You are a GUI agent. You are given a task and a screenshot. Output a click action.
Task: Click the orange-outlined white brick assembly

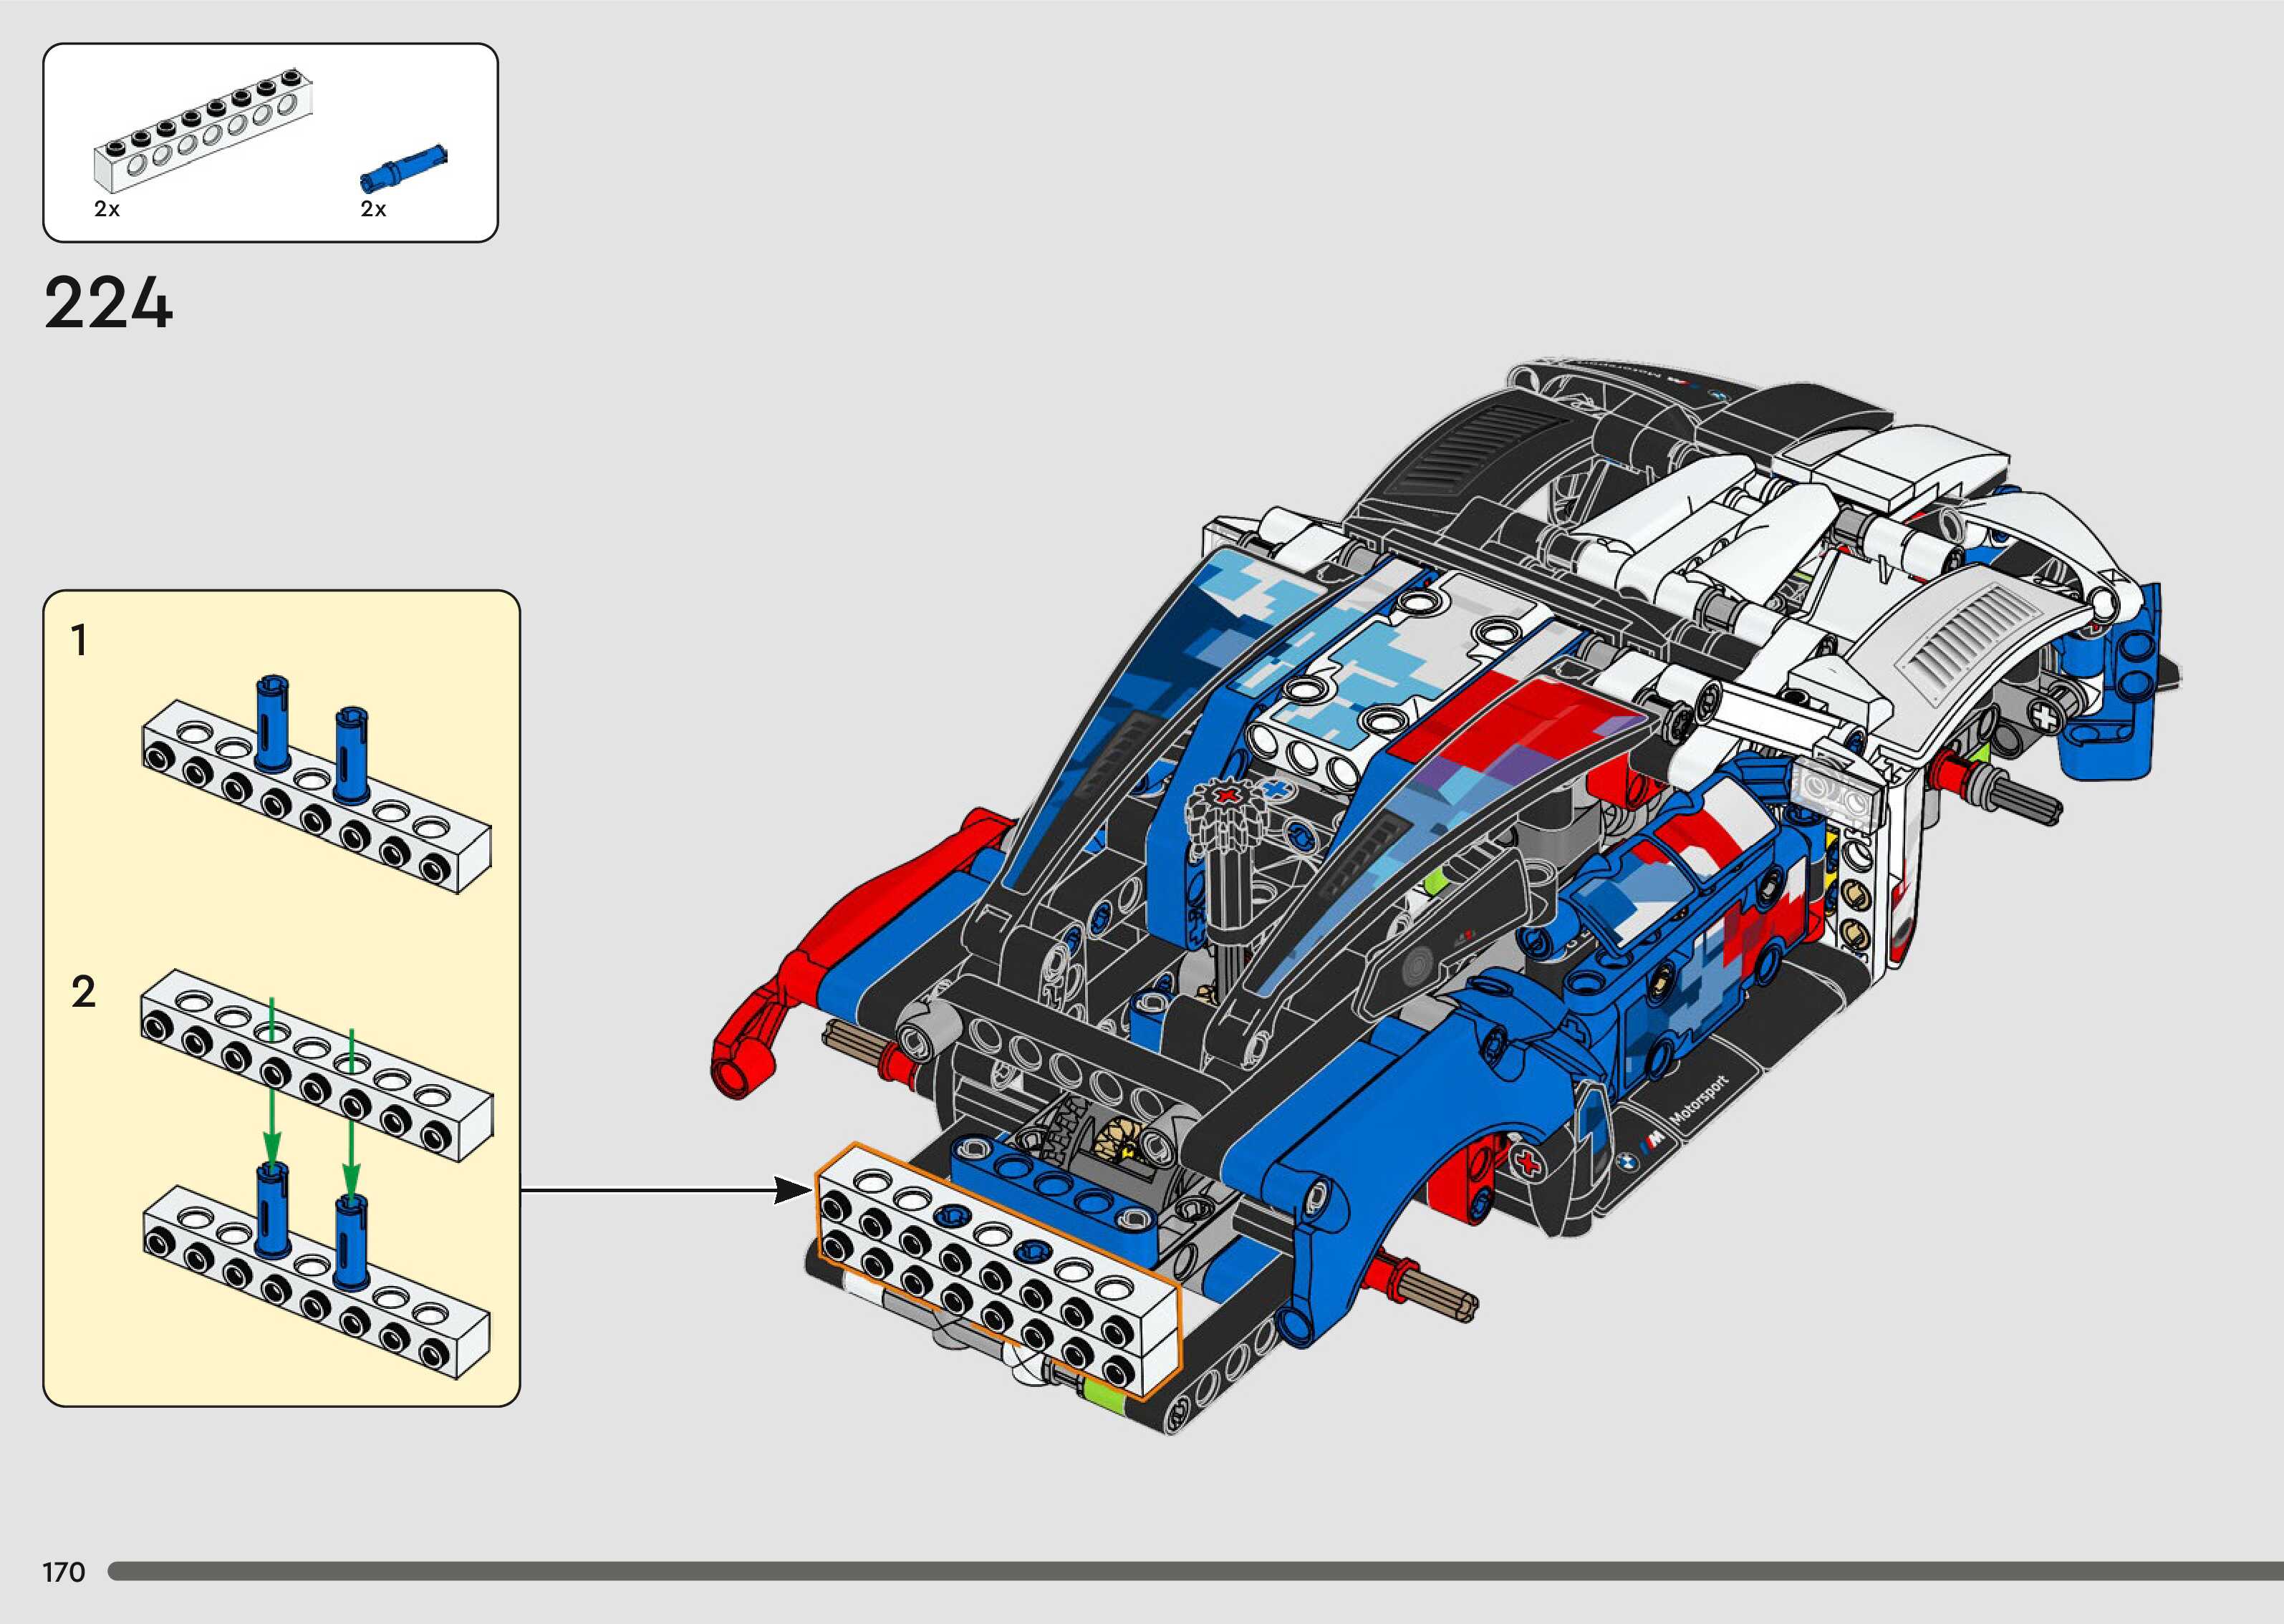[996, 1271]
